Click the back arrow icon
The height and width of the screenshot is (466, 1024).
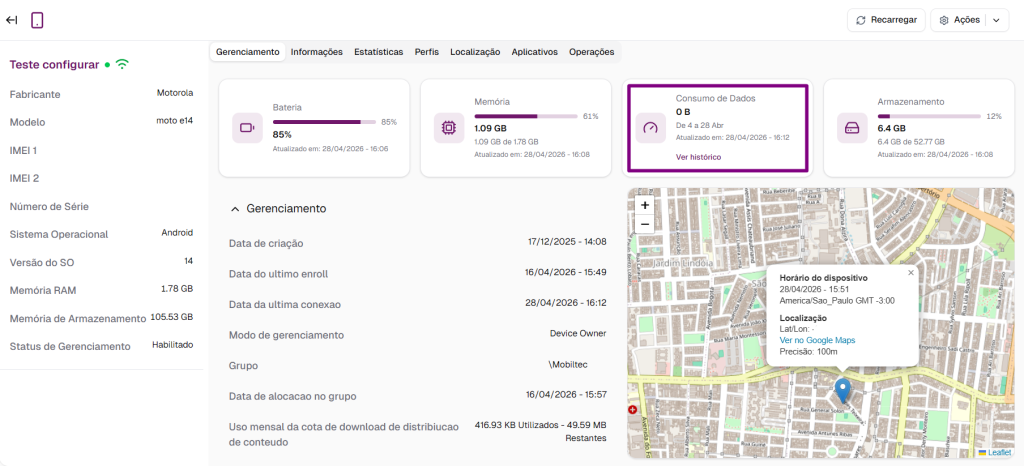(12, 20)
